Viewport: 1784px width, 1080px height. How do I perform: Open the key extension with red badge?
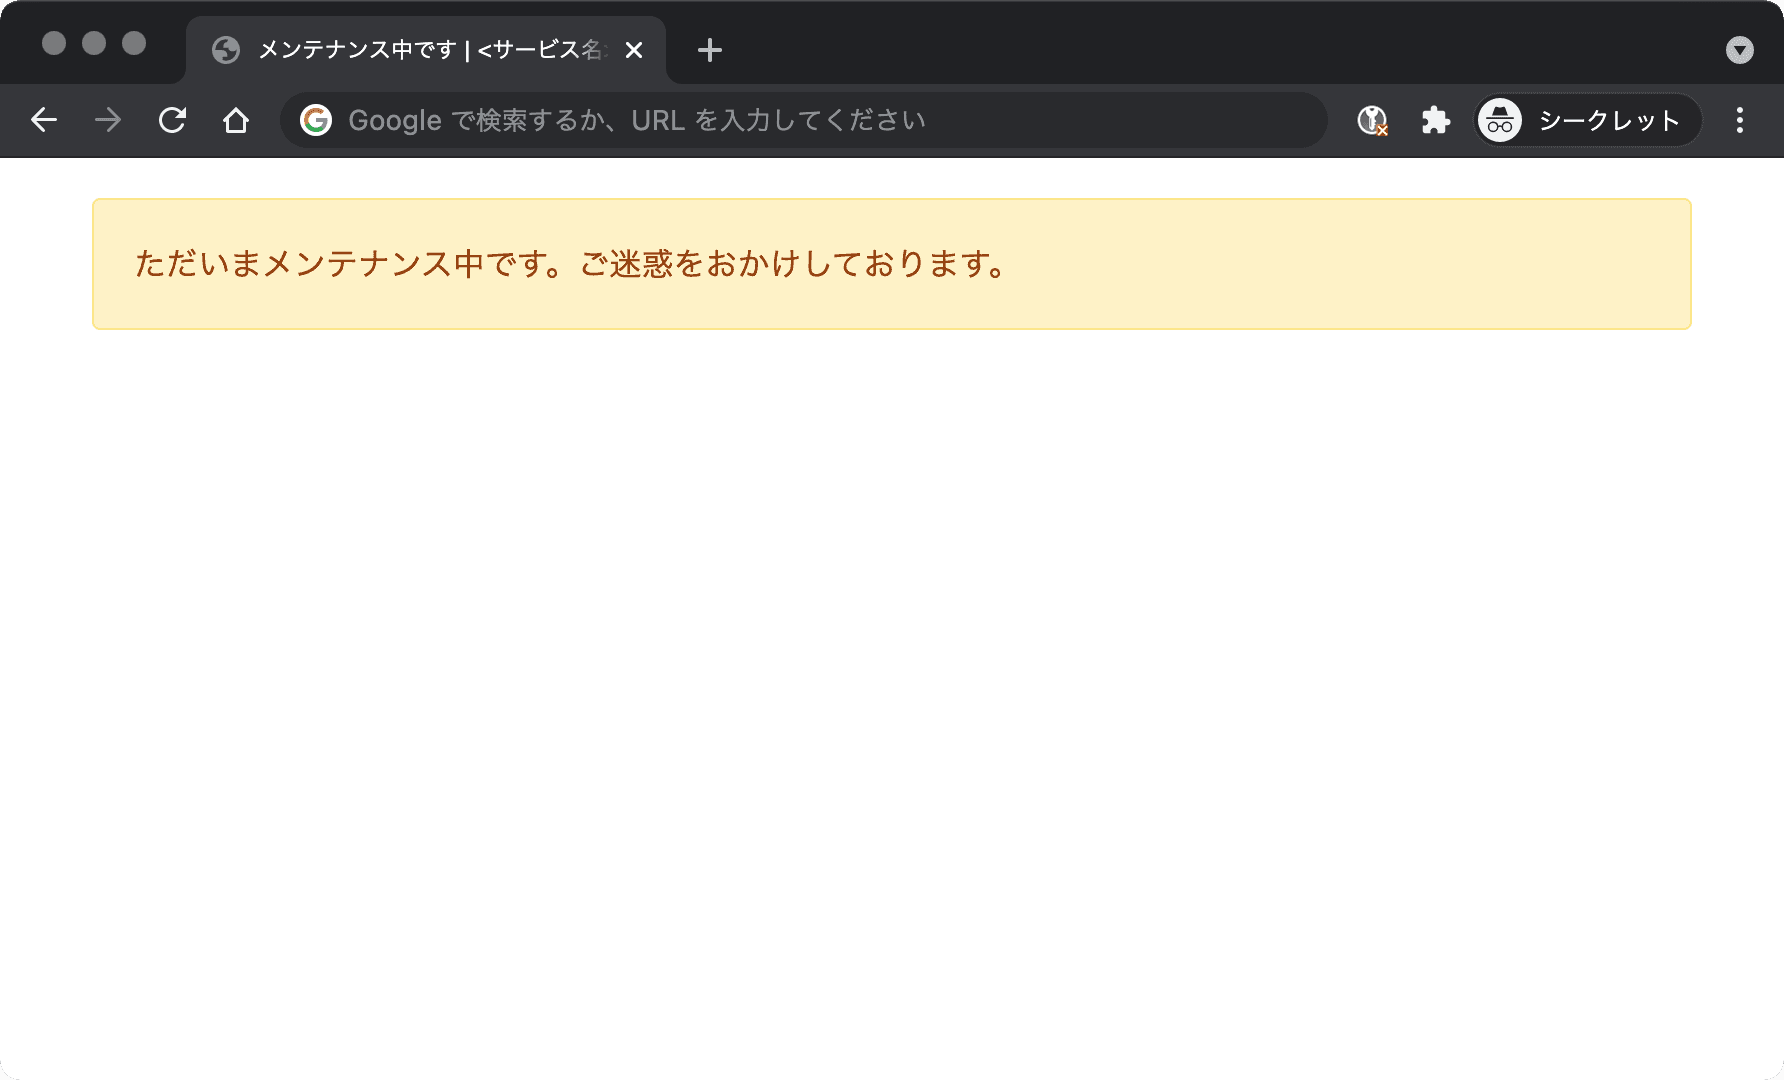click(1372, 121)
